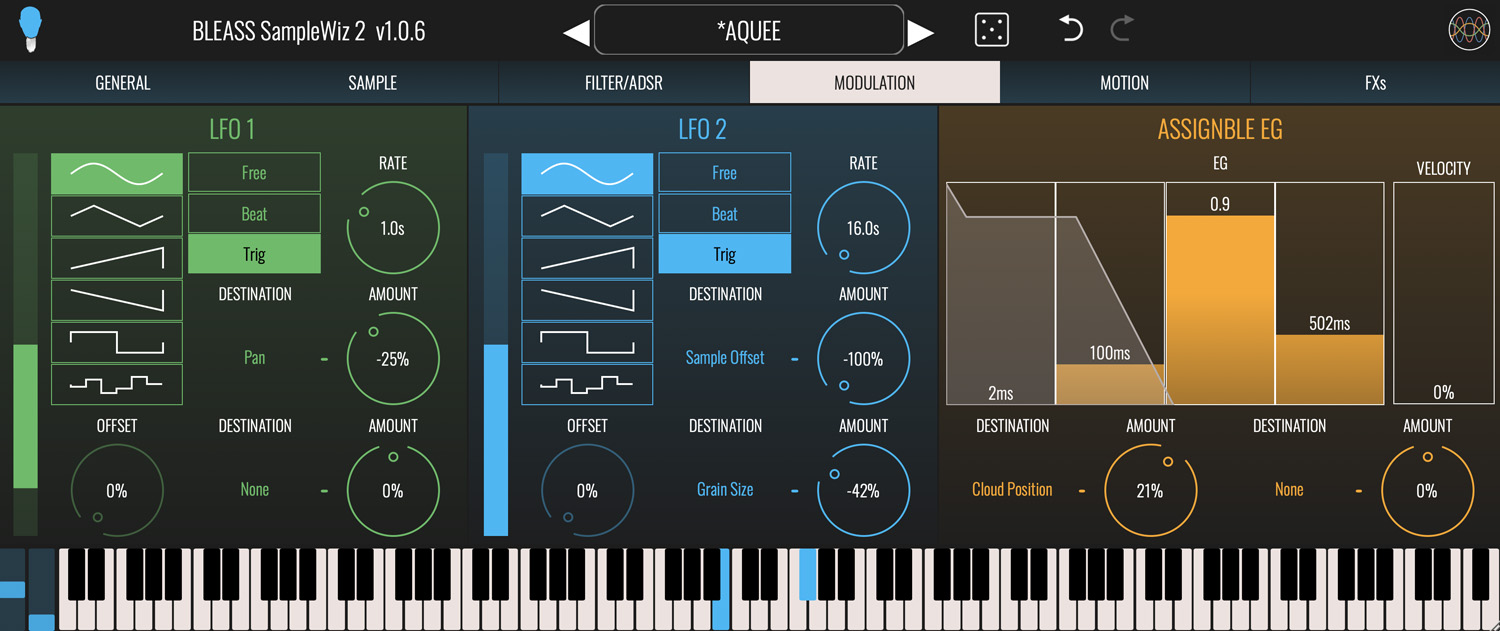
Task: Switch to the FILTER/ADSR tab
Action: point(624,83)
